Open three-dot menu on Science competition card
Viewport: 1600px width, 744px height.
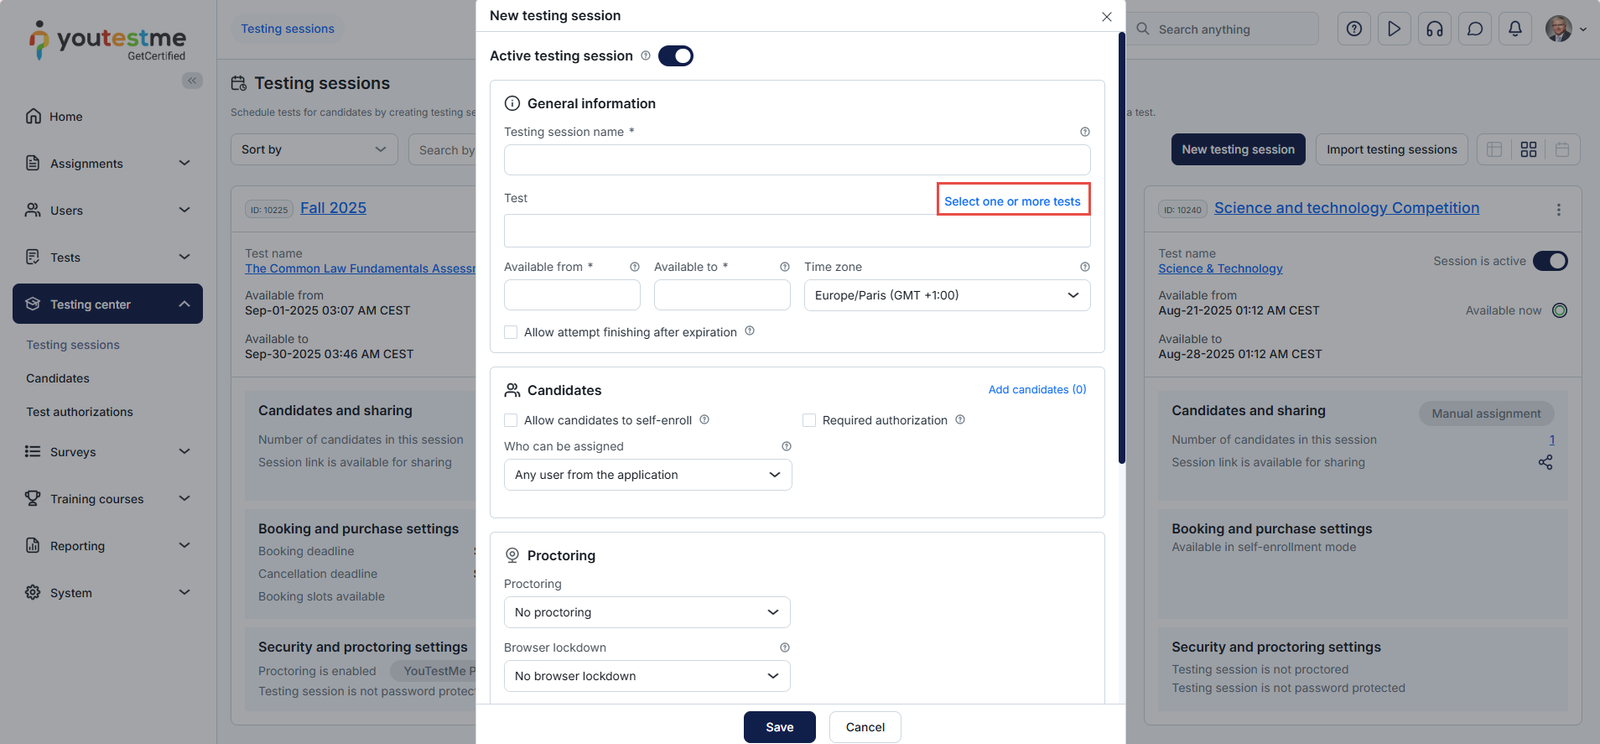click(x=1558, y=209)
